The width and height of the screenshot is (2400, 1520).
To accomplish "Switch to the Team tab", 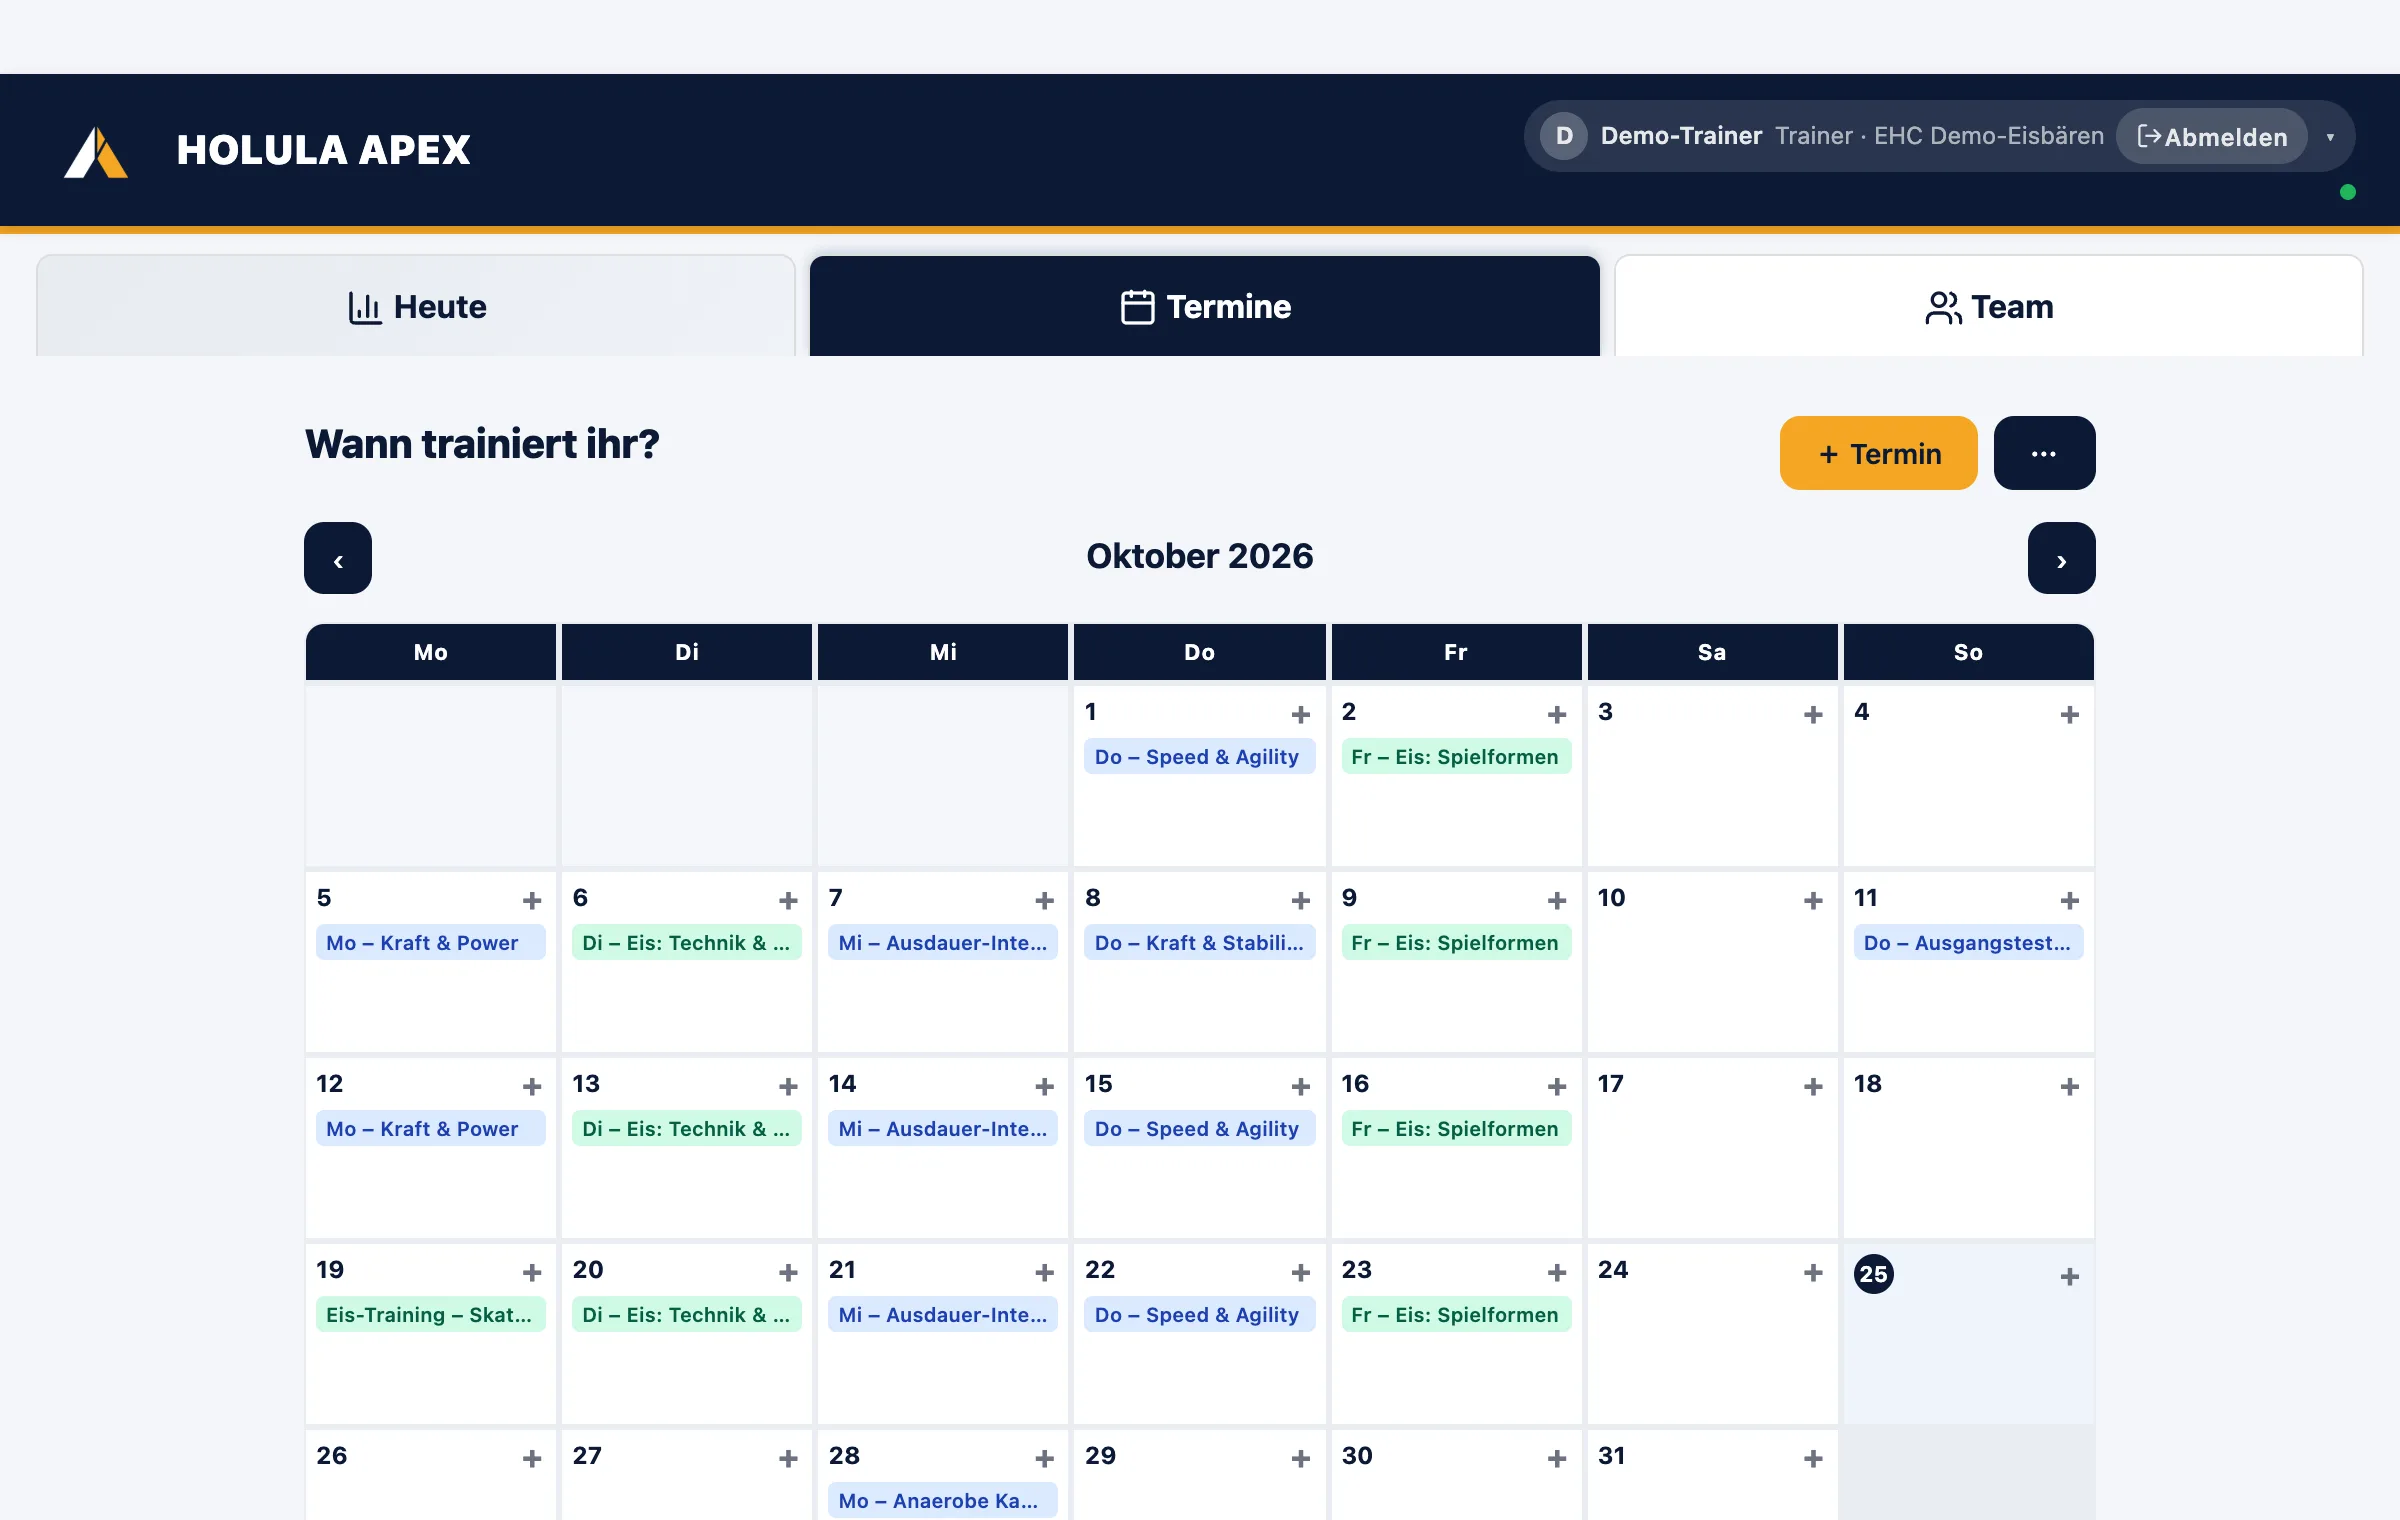I will (1989, 306).
